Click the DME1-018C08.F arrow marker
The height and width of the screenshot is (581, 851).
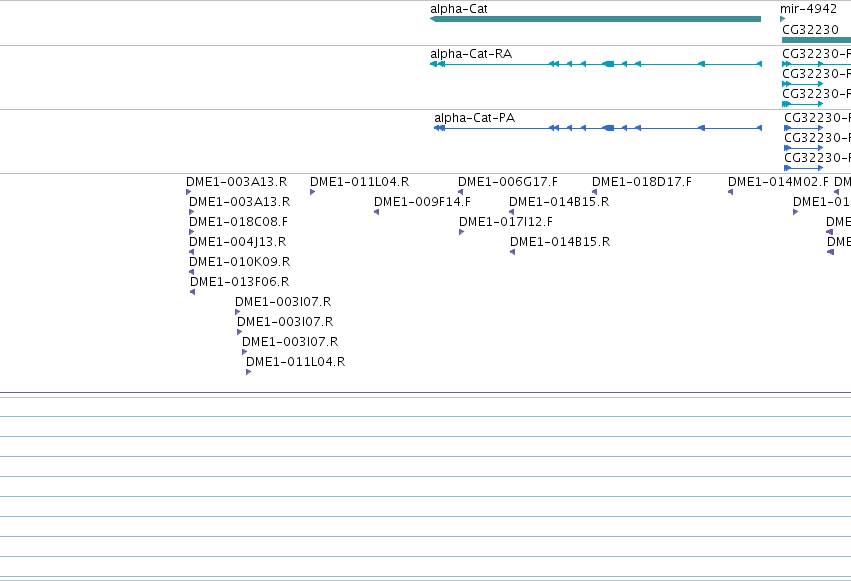[x=191, y=232]
